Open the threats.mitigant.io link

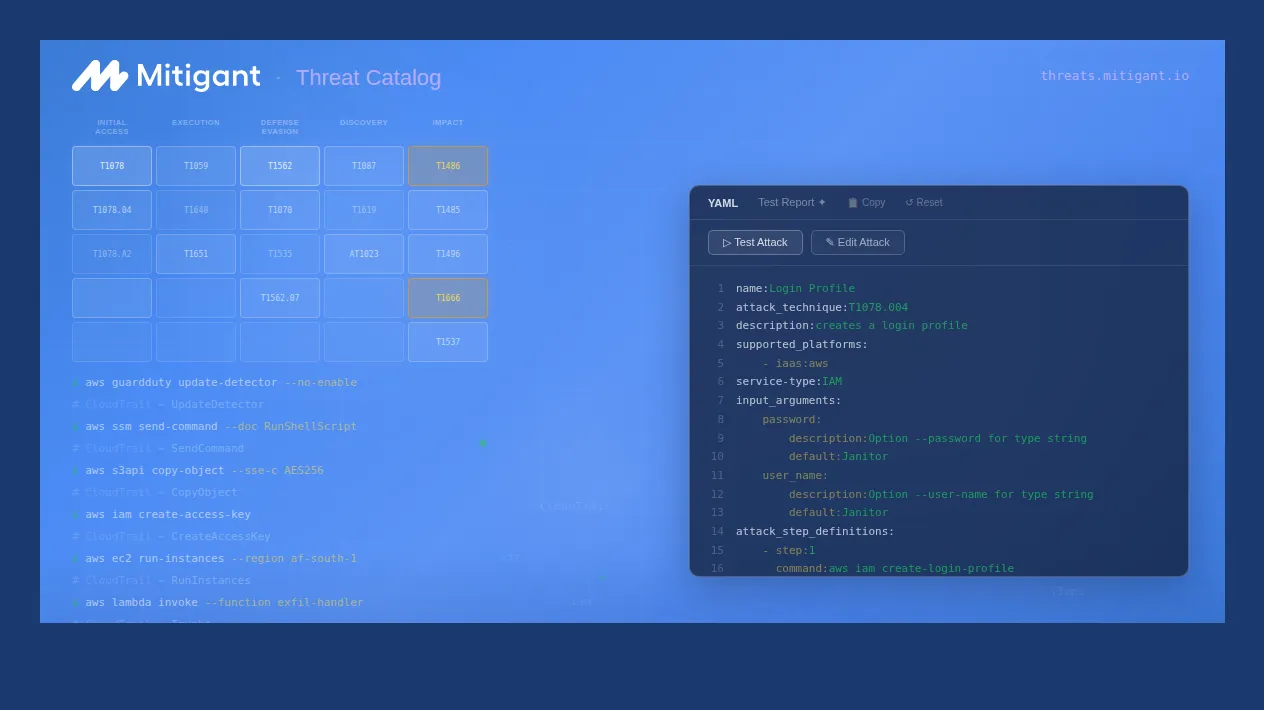coord(1114,75)
